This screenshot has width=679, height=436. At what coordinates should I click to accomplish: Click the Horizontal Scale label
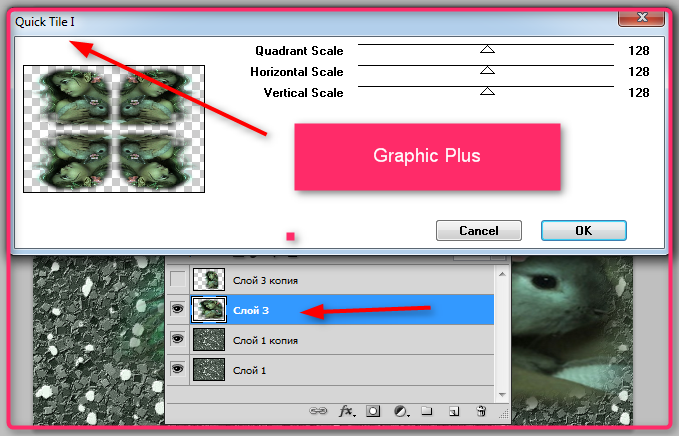coord(297,72)
